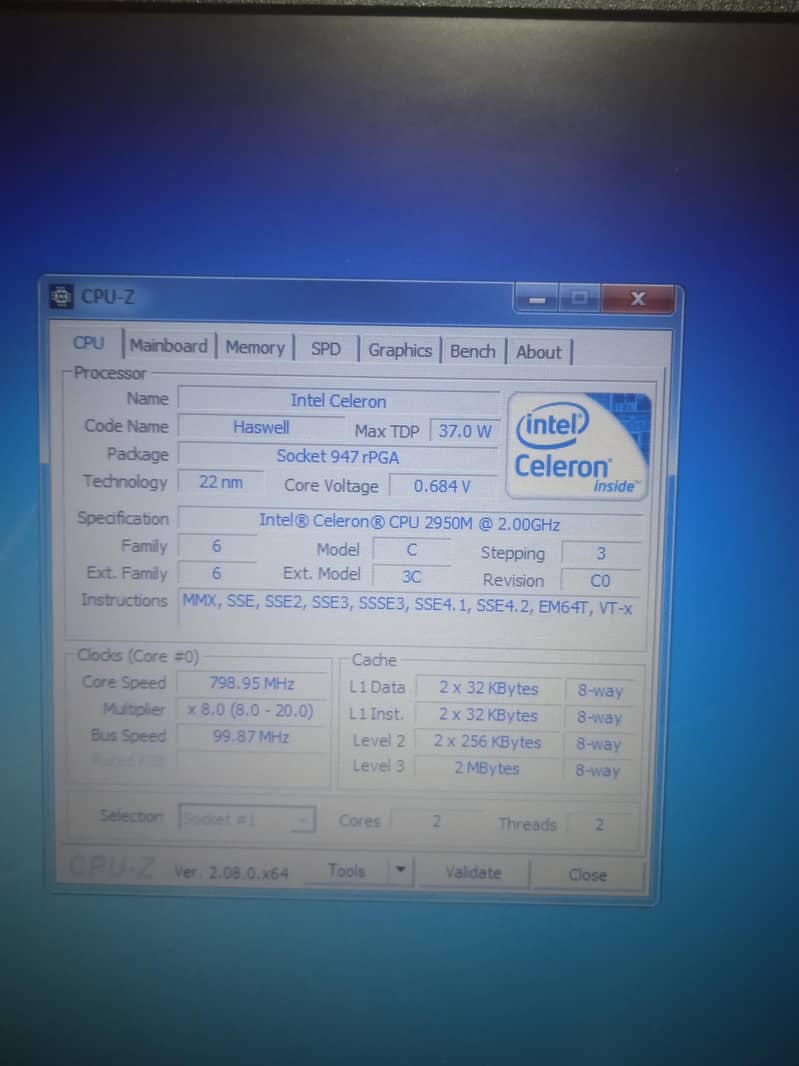Click the Threads value field
Viewport: 799px width, 1066px height.
coord(599,825)
